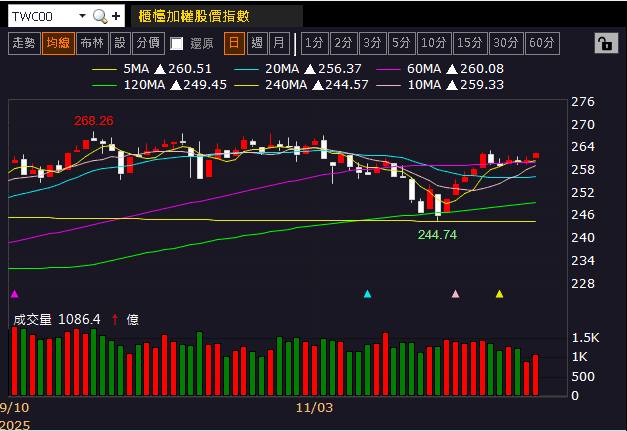
Task: Click the 5MA legend color line
Action: [x=104, y=70]
